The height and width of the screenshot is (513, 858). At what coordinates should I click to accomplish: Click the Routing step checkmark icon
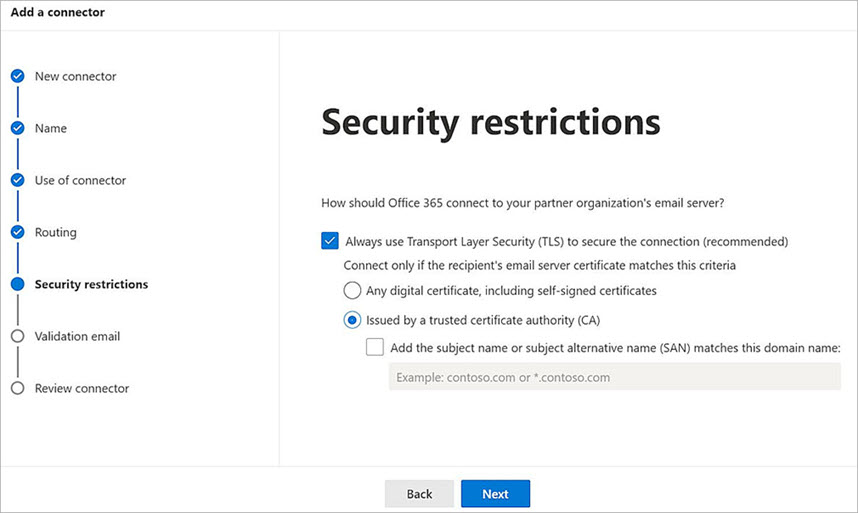(17, 233)
